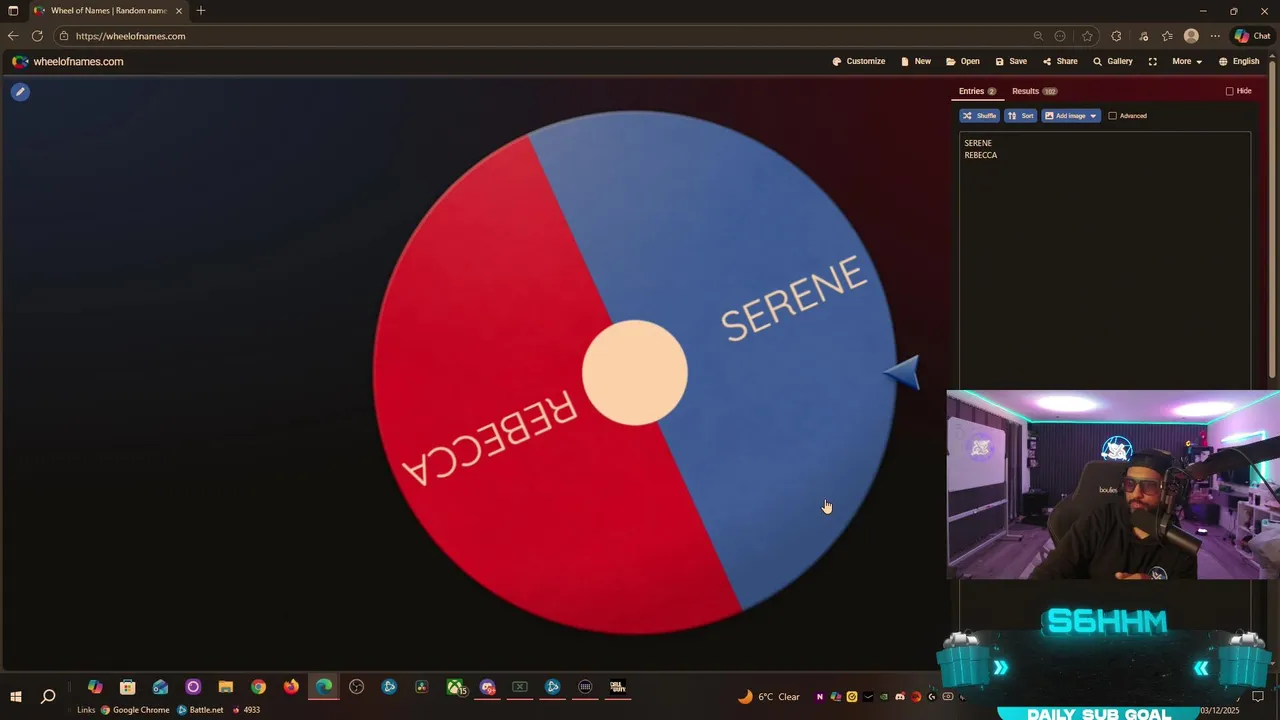Click the 4933 link in Links bar
Image resolution: width=1280 pixels, height=720 pixels.
click(x=246, y=710)
